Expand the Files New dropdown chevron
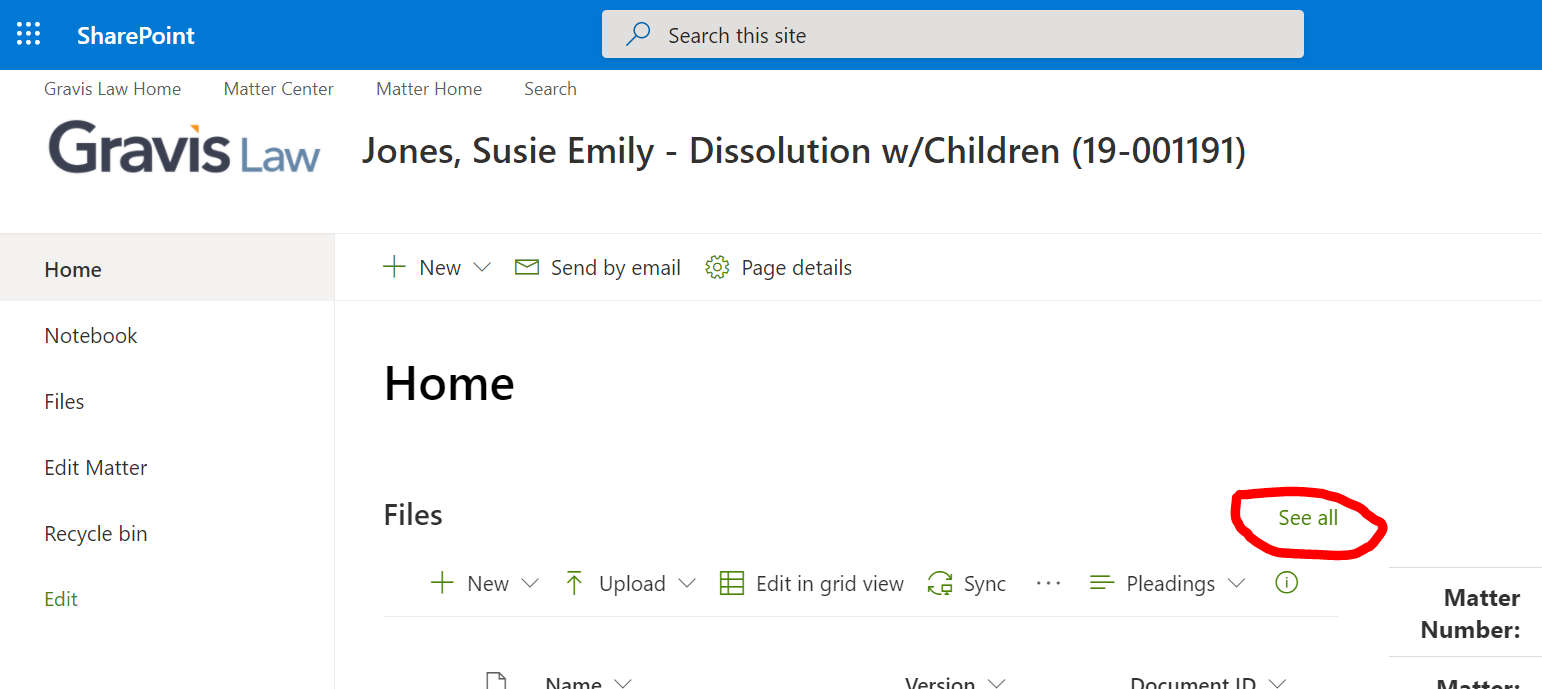Viewport: 1542px width, 689px height. [x=530, y=583]
